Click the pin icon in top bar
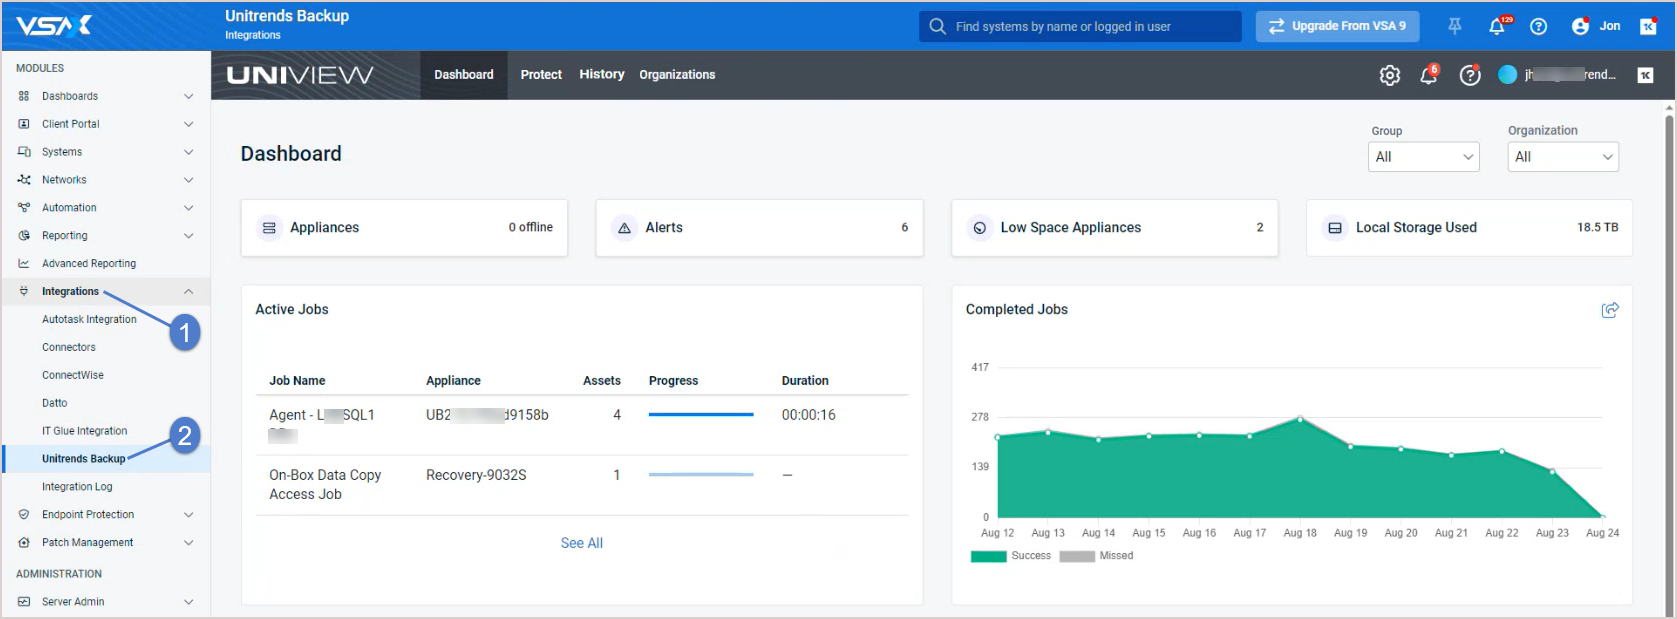This screenshot has height=619, width=1677. [x=1455, y=26]
